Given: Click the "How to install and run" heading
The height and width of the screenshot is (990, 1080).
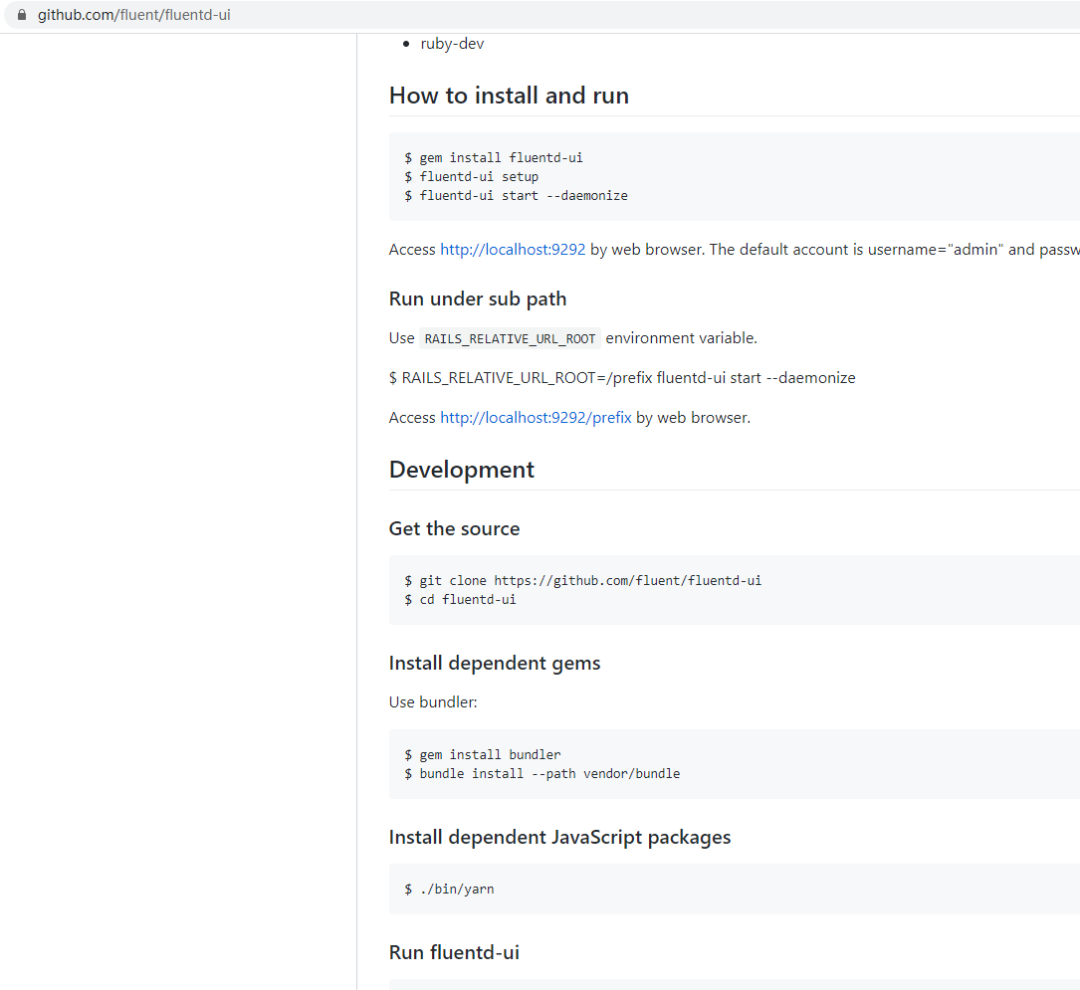Looking at the screenshot, I should point(508,96).
